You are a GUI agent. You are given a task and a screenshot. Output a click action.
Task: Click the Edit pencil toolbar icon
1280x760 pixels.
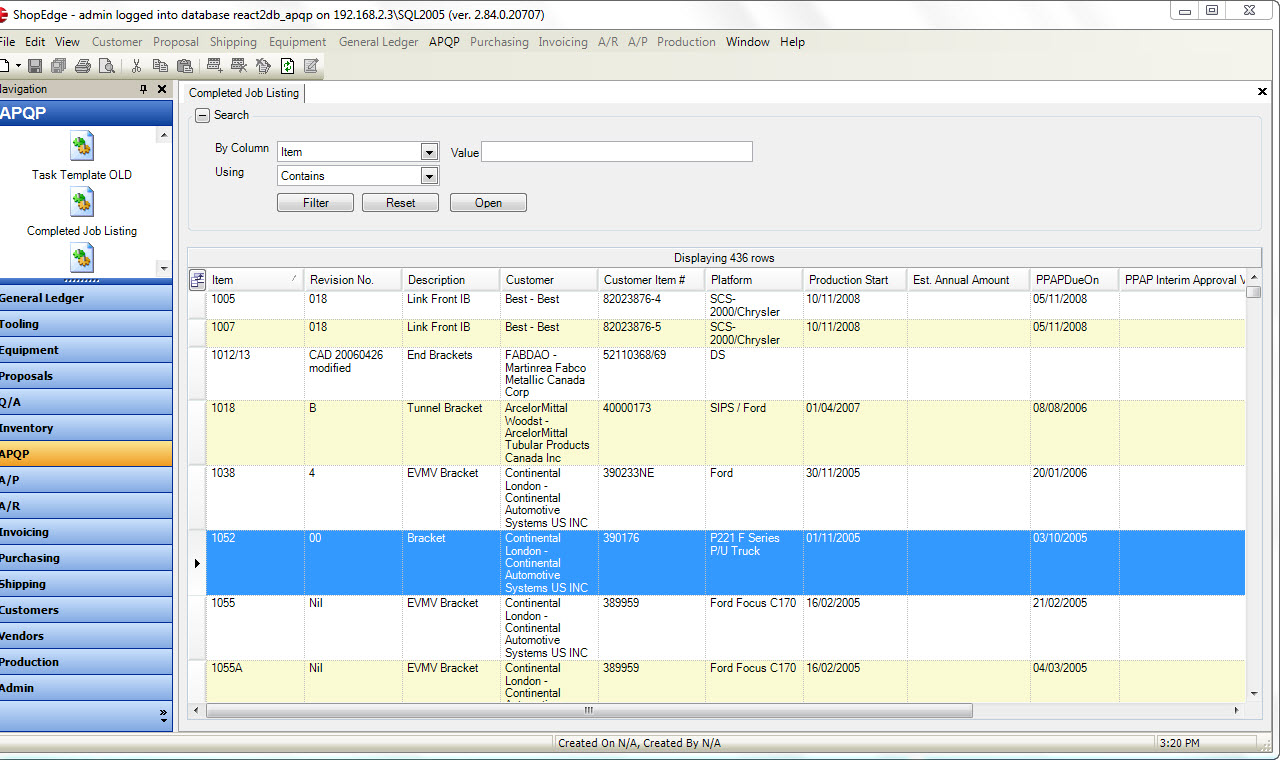tap(311, 66)
